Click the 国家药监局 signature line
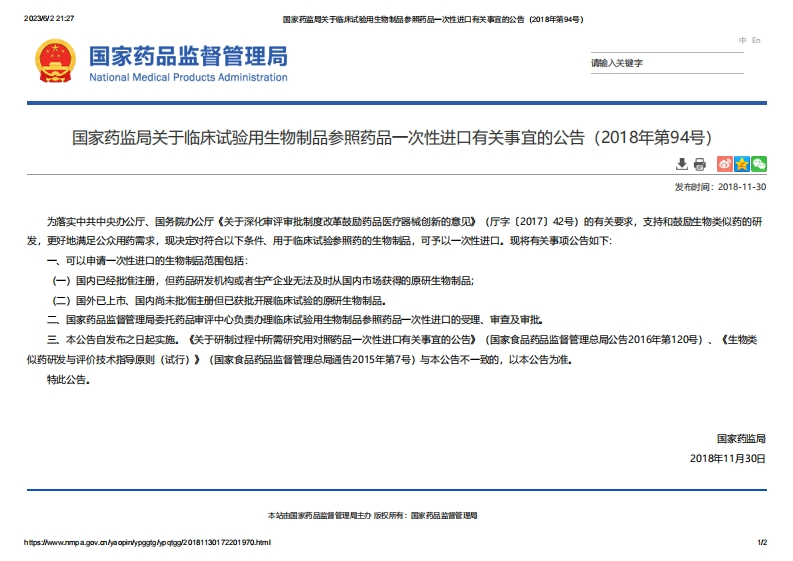Screen dimensions: 793x561 [740, 438]
